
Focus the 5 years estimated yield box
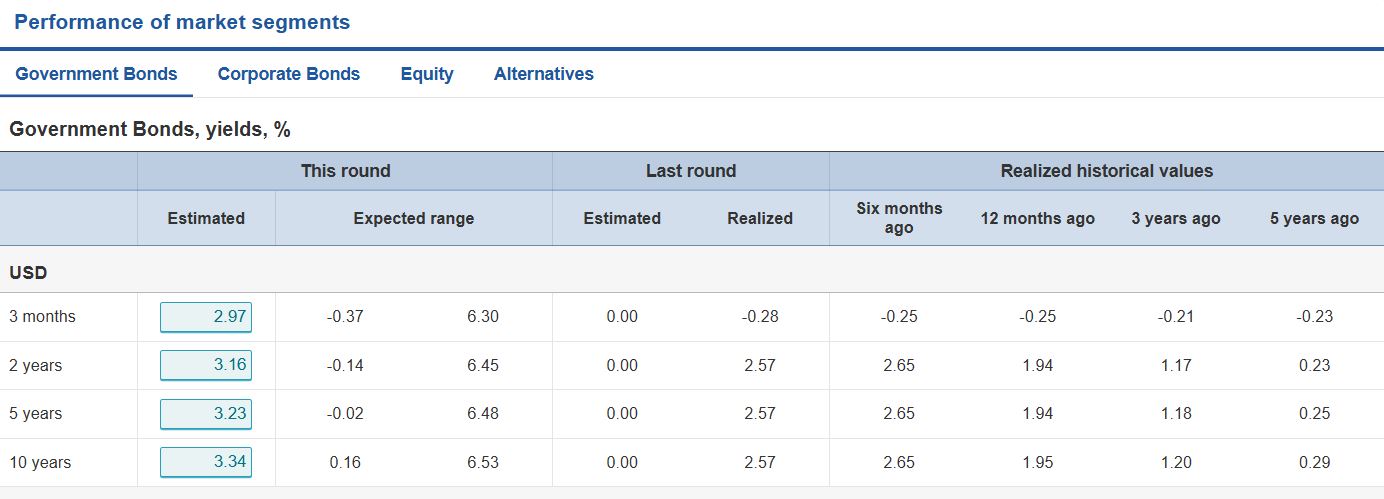tap(206, 414)
